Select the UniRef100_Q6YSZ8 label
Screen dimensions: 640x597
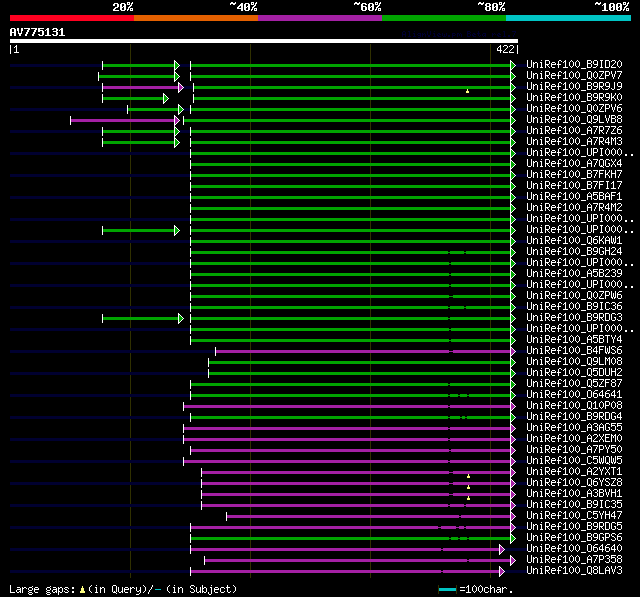pyautogui.click(x=574, y=483)
